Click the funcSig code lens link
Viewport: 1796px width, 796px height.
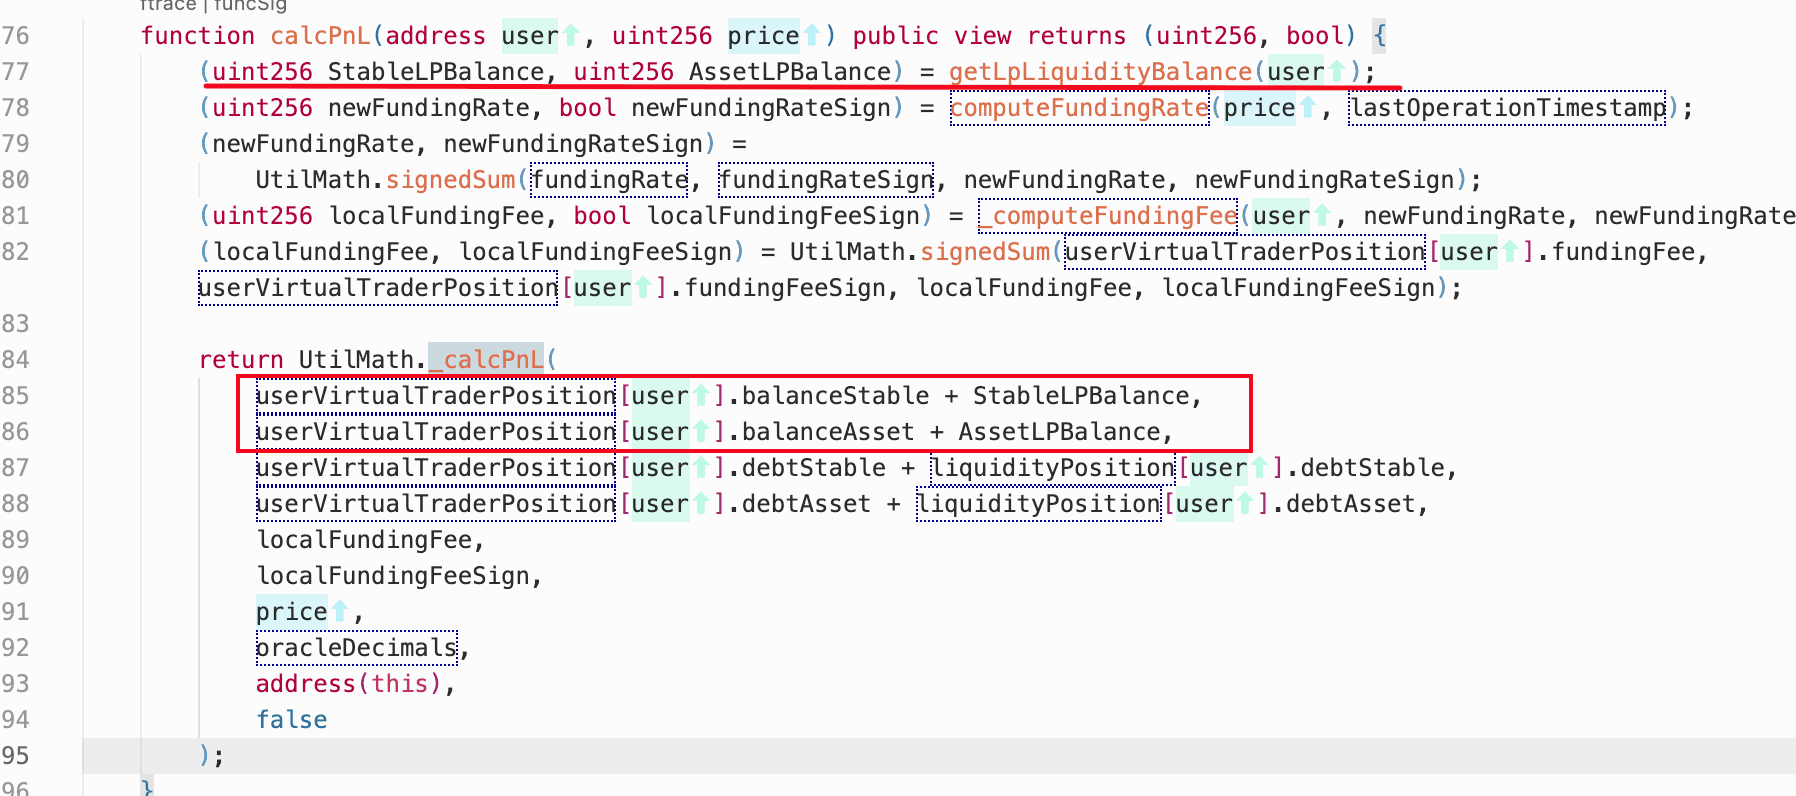click(250, 6)
